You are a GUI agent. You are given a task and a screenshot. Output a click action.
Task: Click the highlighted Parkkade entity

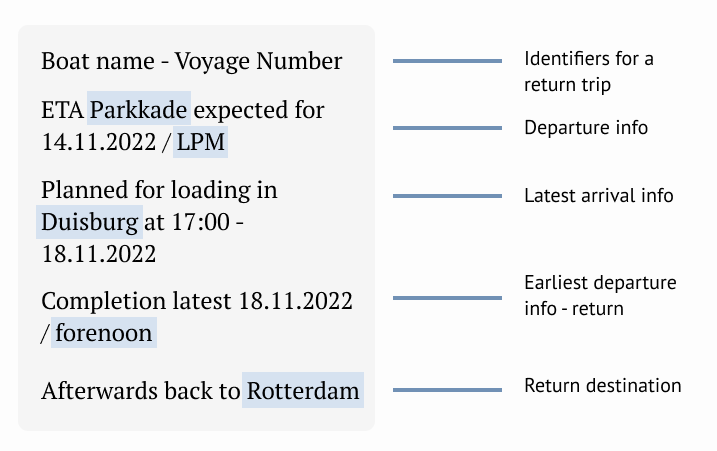(138, 110)
